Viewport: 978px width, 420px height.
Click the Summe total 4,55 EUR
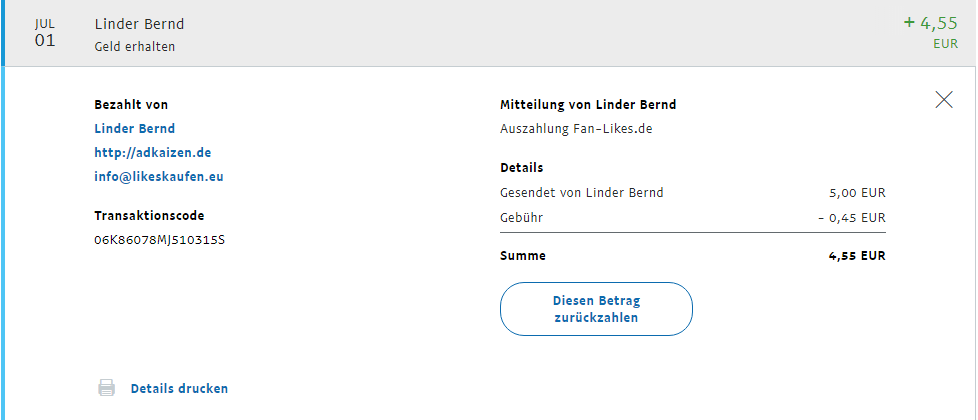point(857,255)
